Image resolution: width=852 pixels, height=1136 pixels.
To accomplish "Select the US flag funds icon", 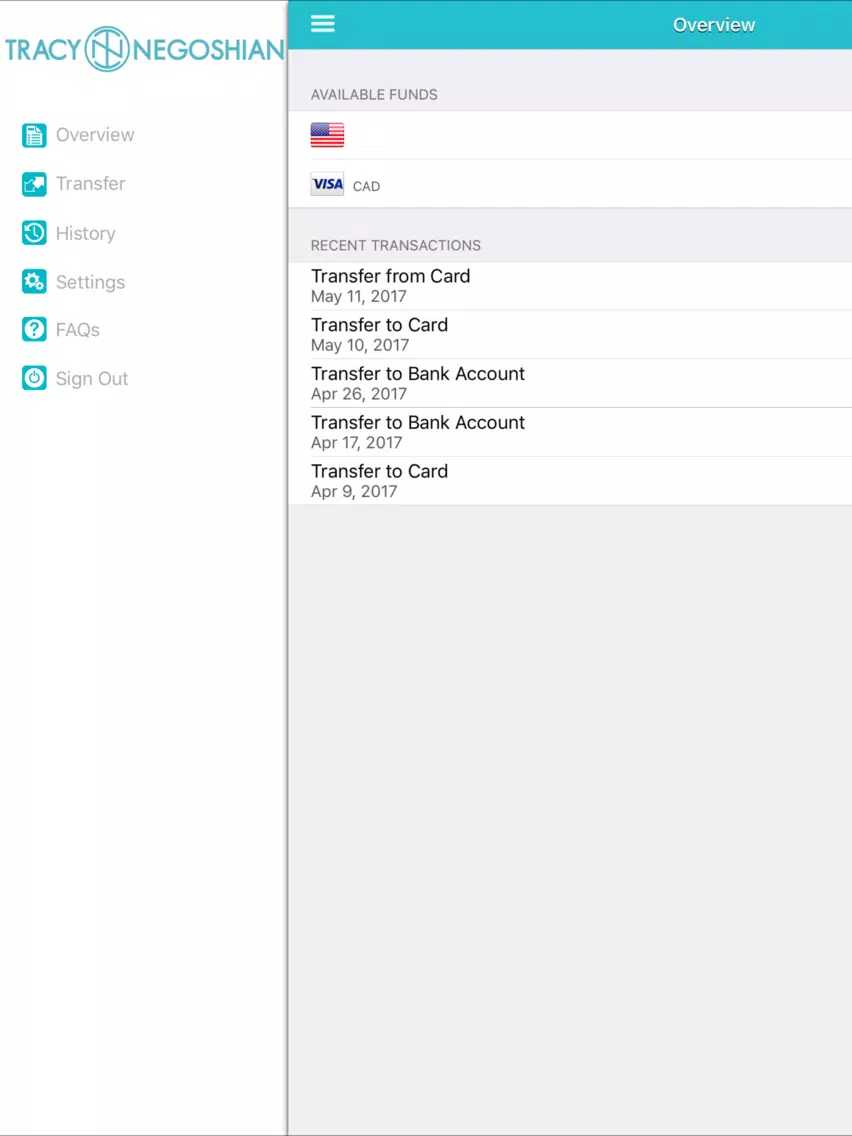I will (x=327, y=135).
